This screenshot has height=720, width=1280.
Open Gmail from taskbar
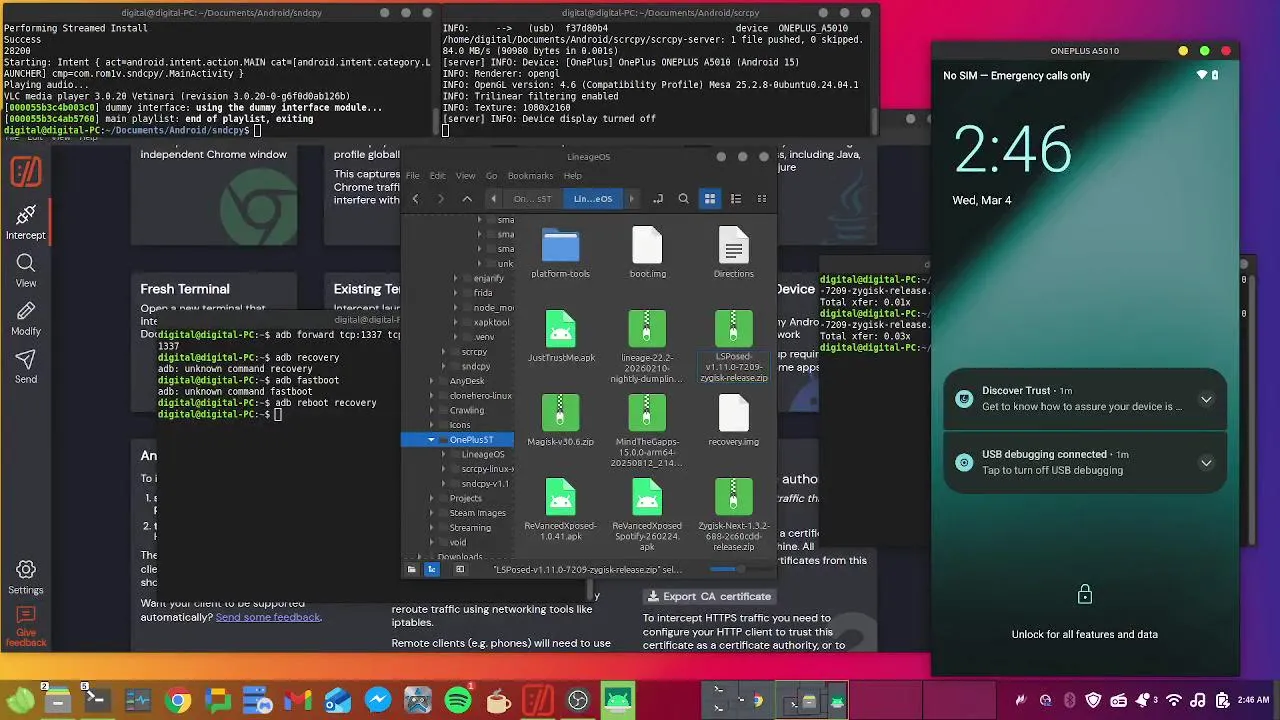(298, 701)
